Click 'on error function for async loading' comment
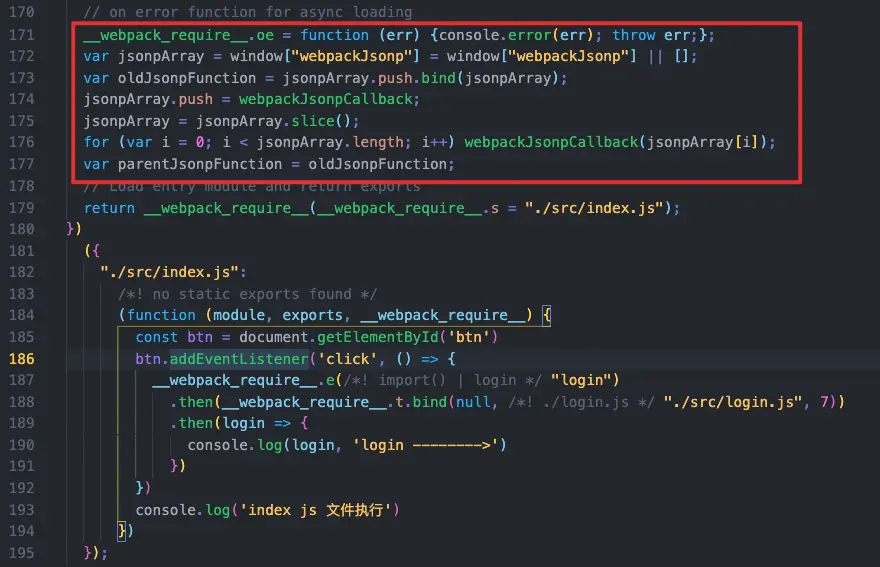Image resolution: width=880 pixels, height=567 pixels. [248, 12]
